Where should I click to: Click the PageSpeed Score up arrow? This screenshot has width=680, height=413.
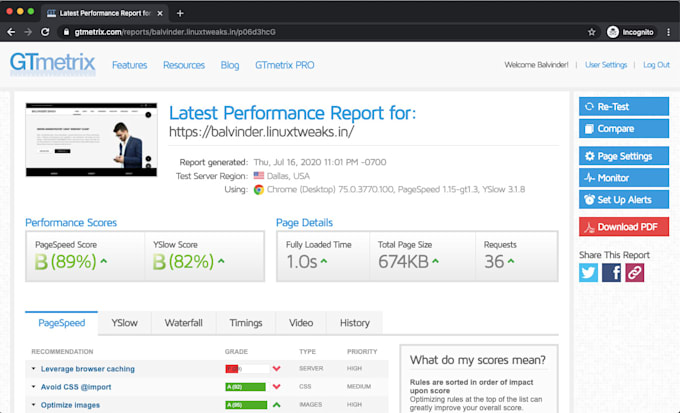pos(104,261)
